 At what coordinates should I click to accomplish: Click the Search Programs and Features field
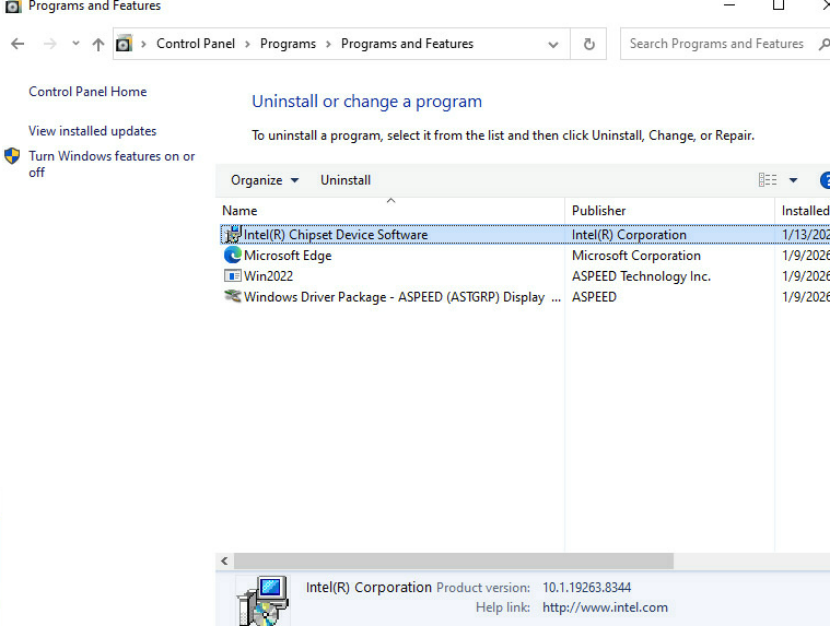point(716,44)
